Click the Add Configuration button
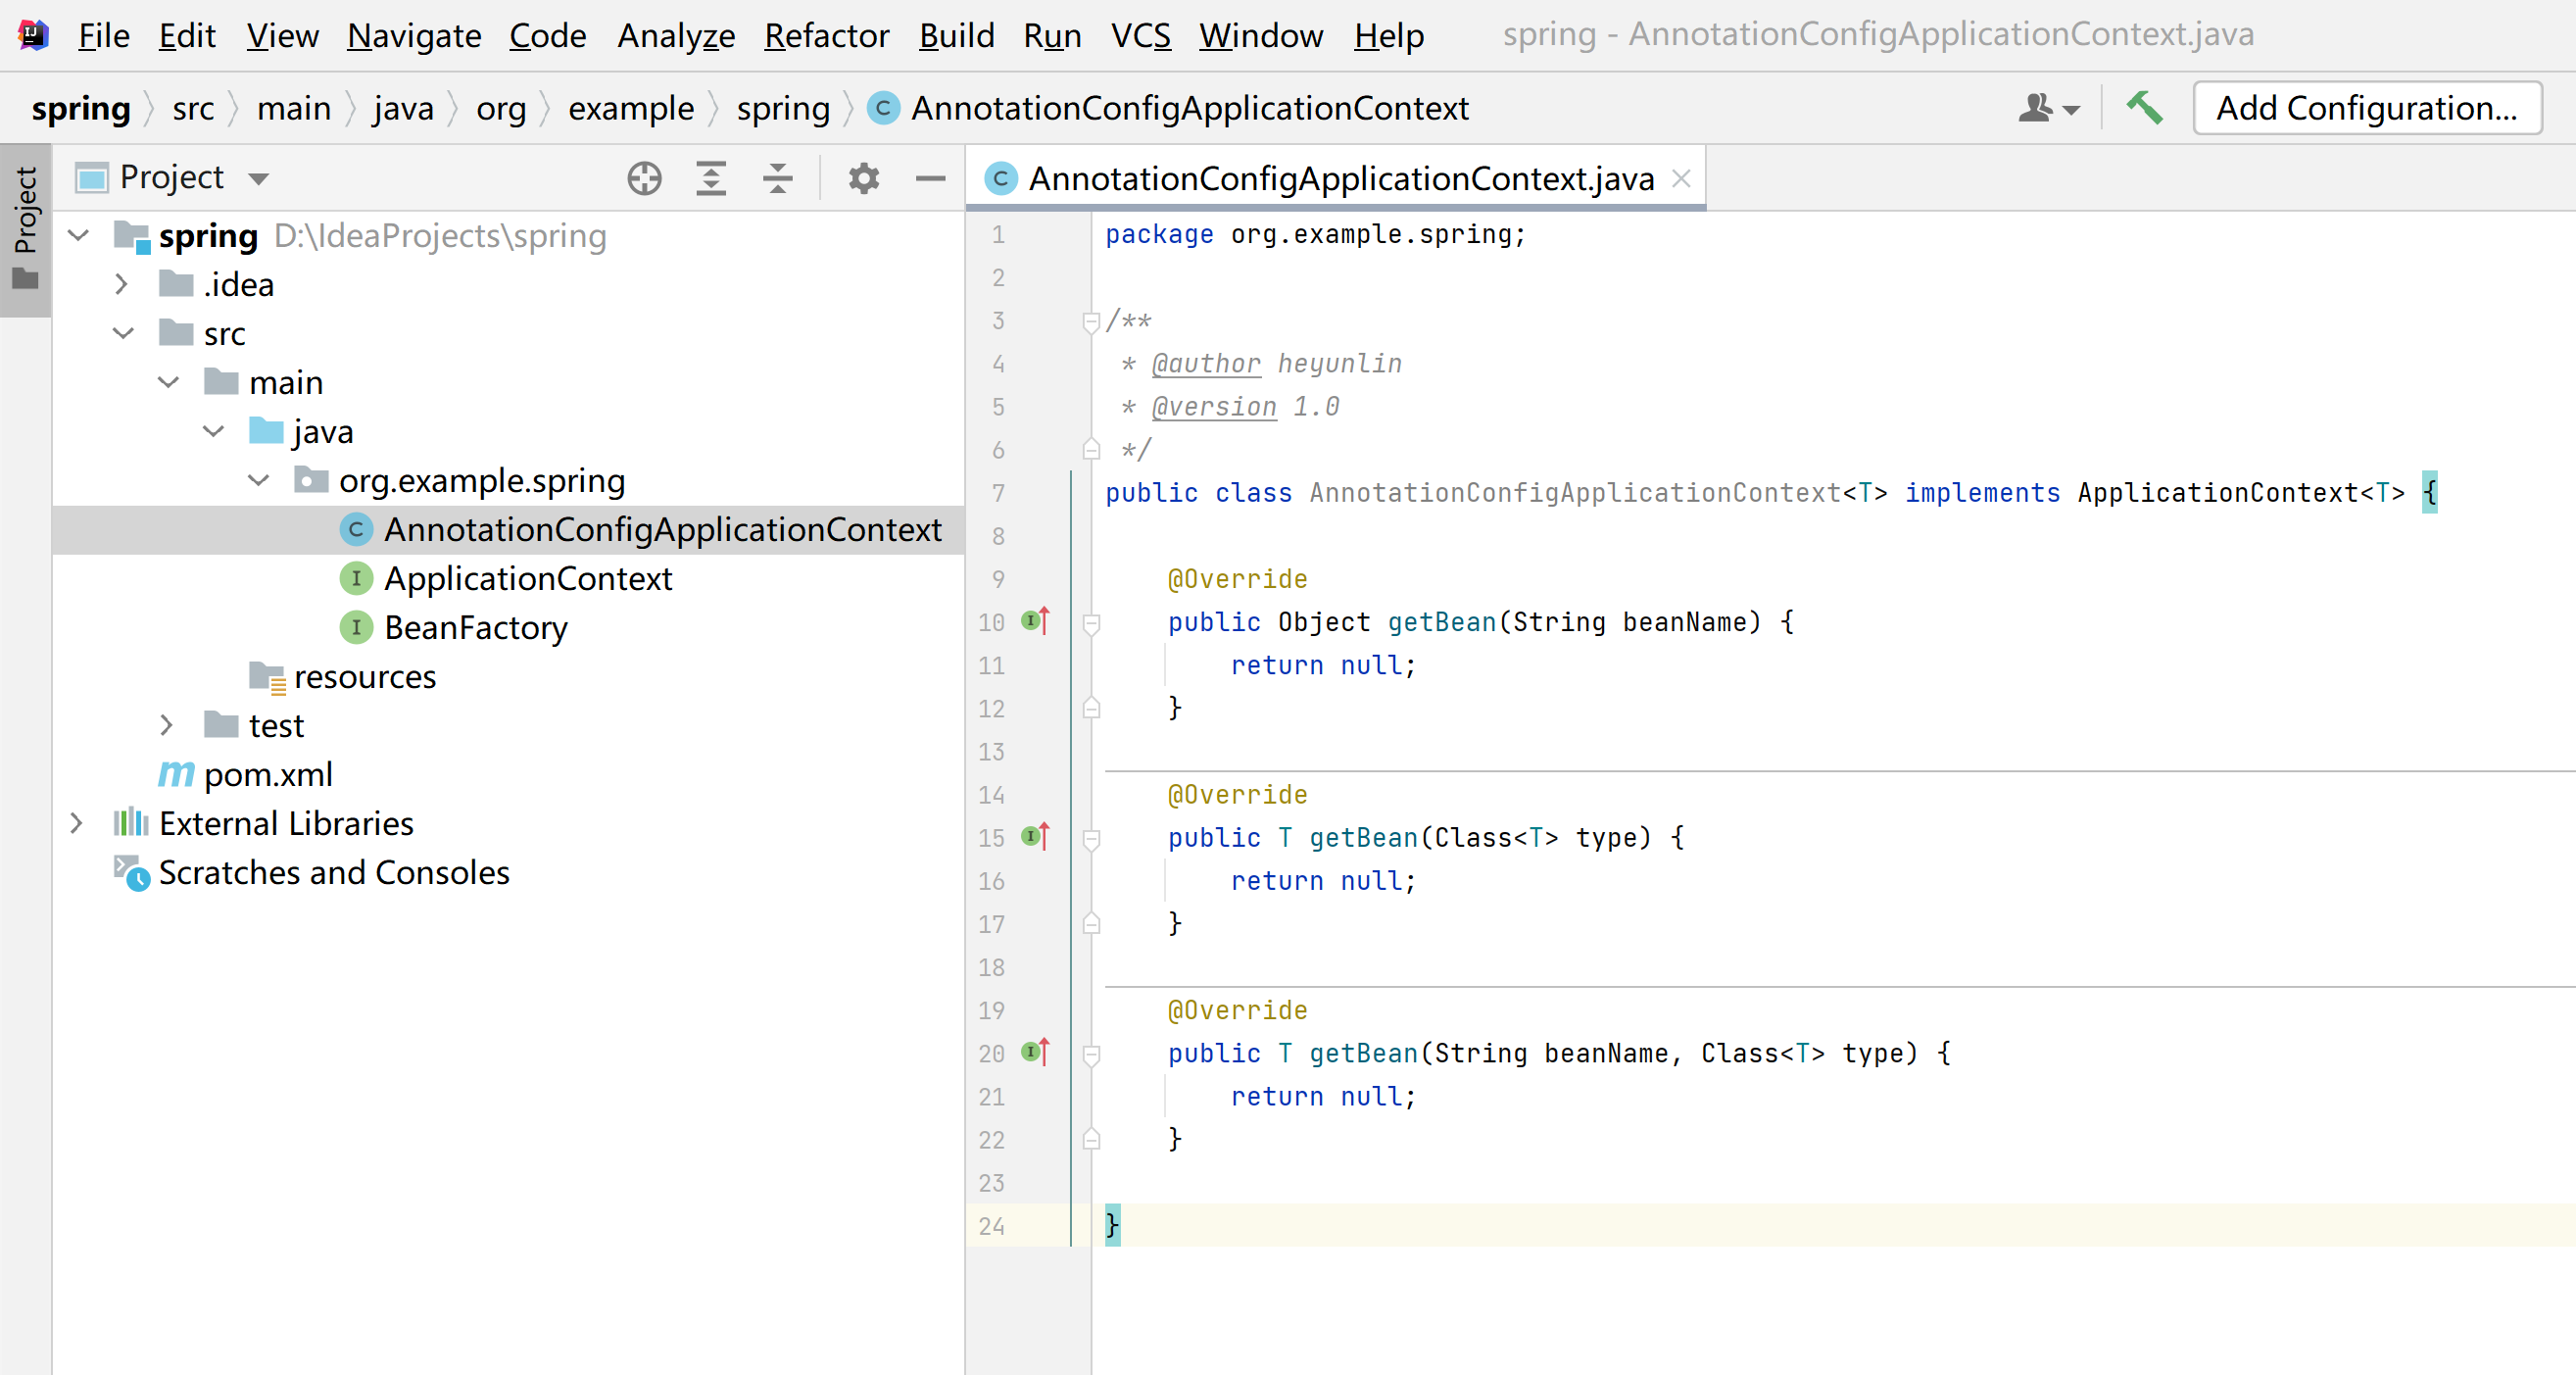Screen dimensions: 2576x1375 tap(2366, 108)
